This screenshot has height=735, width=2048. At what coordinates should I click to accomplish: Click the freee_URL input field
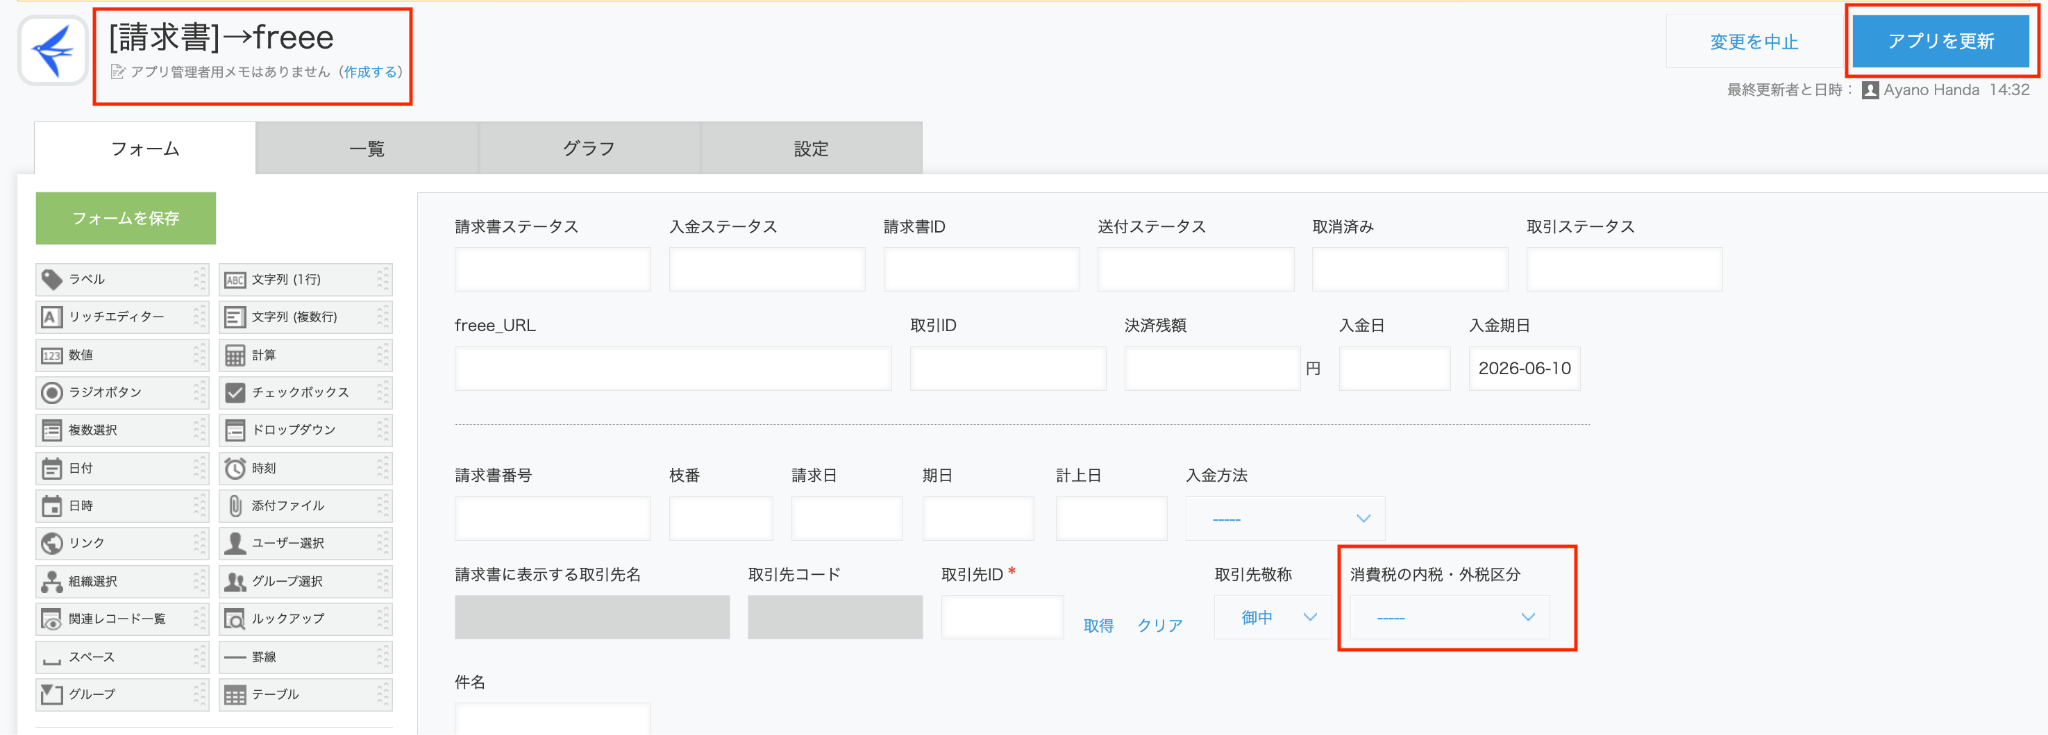pyautogui.click(x=673, y=368)
